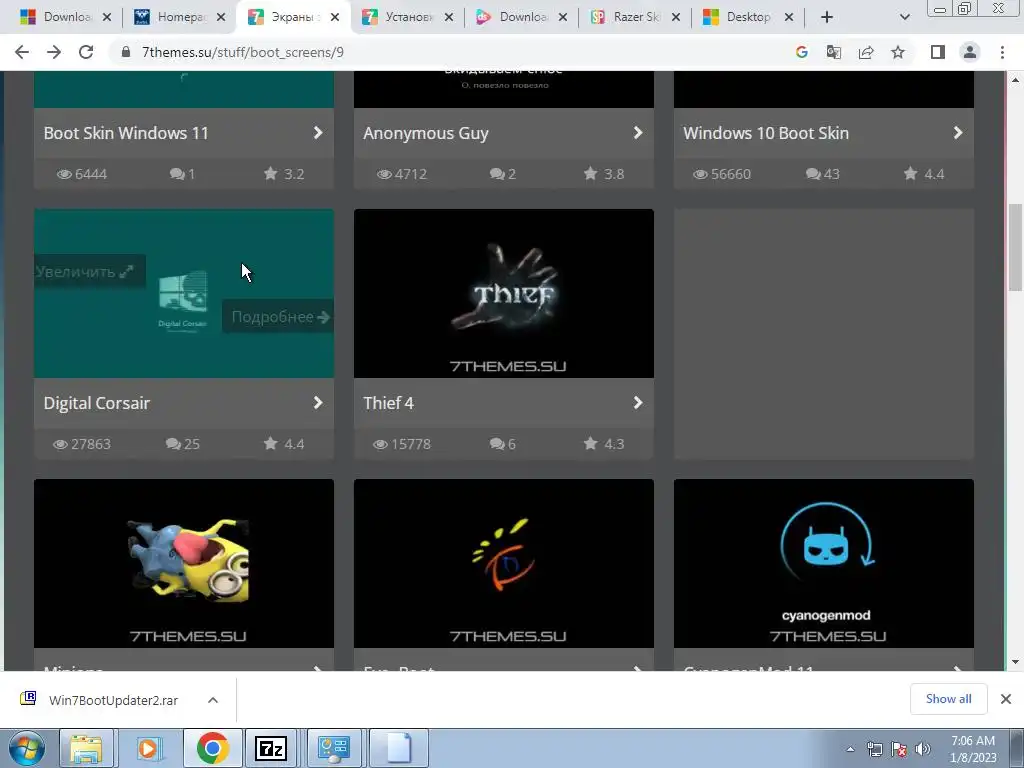Switch to the second Download tab
This screenshot has width=1024, height=768.
[x=522, y=17]
